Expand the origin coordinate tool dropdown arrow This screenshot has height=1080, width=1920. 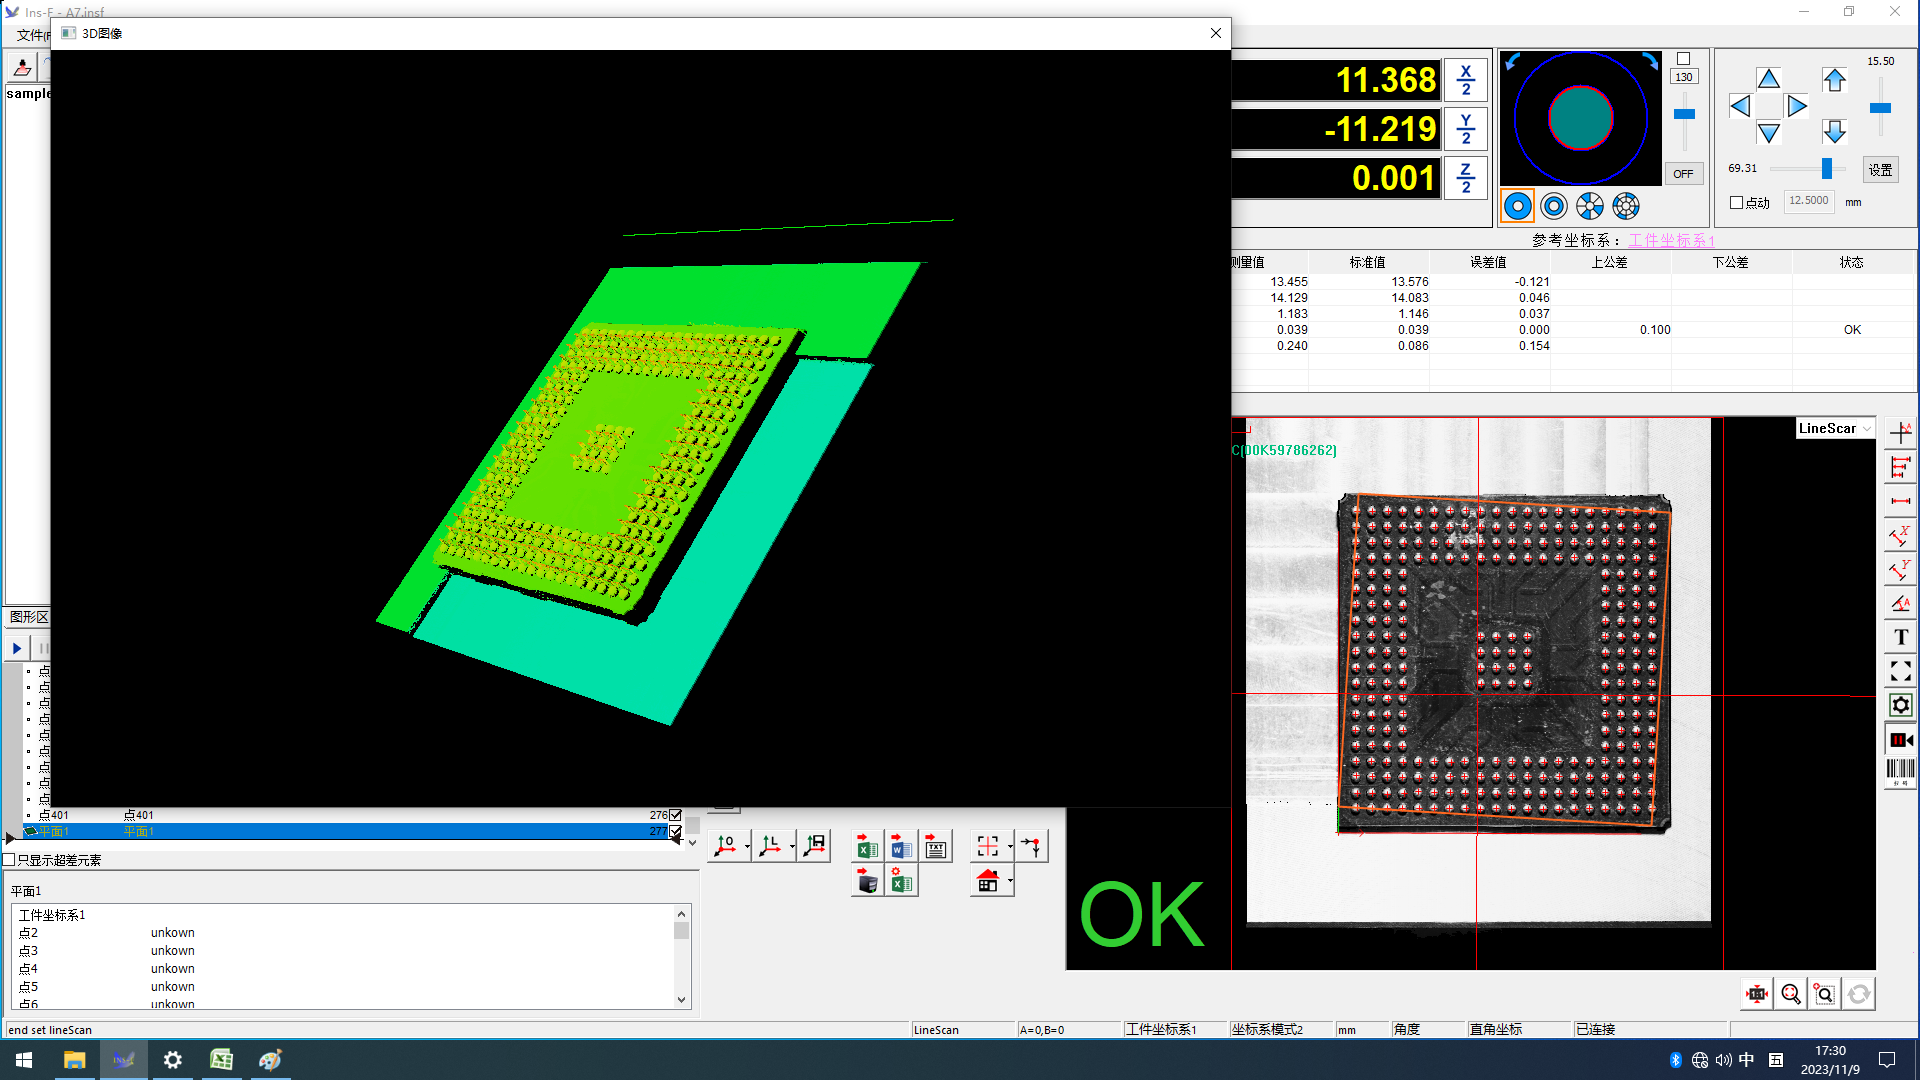pos(747,847)
